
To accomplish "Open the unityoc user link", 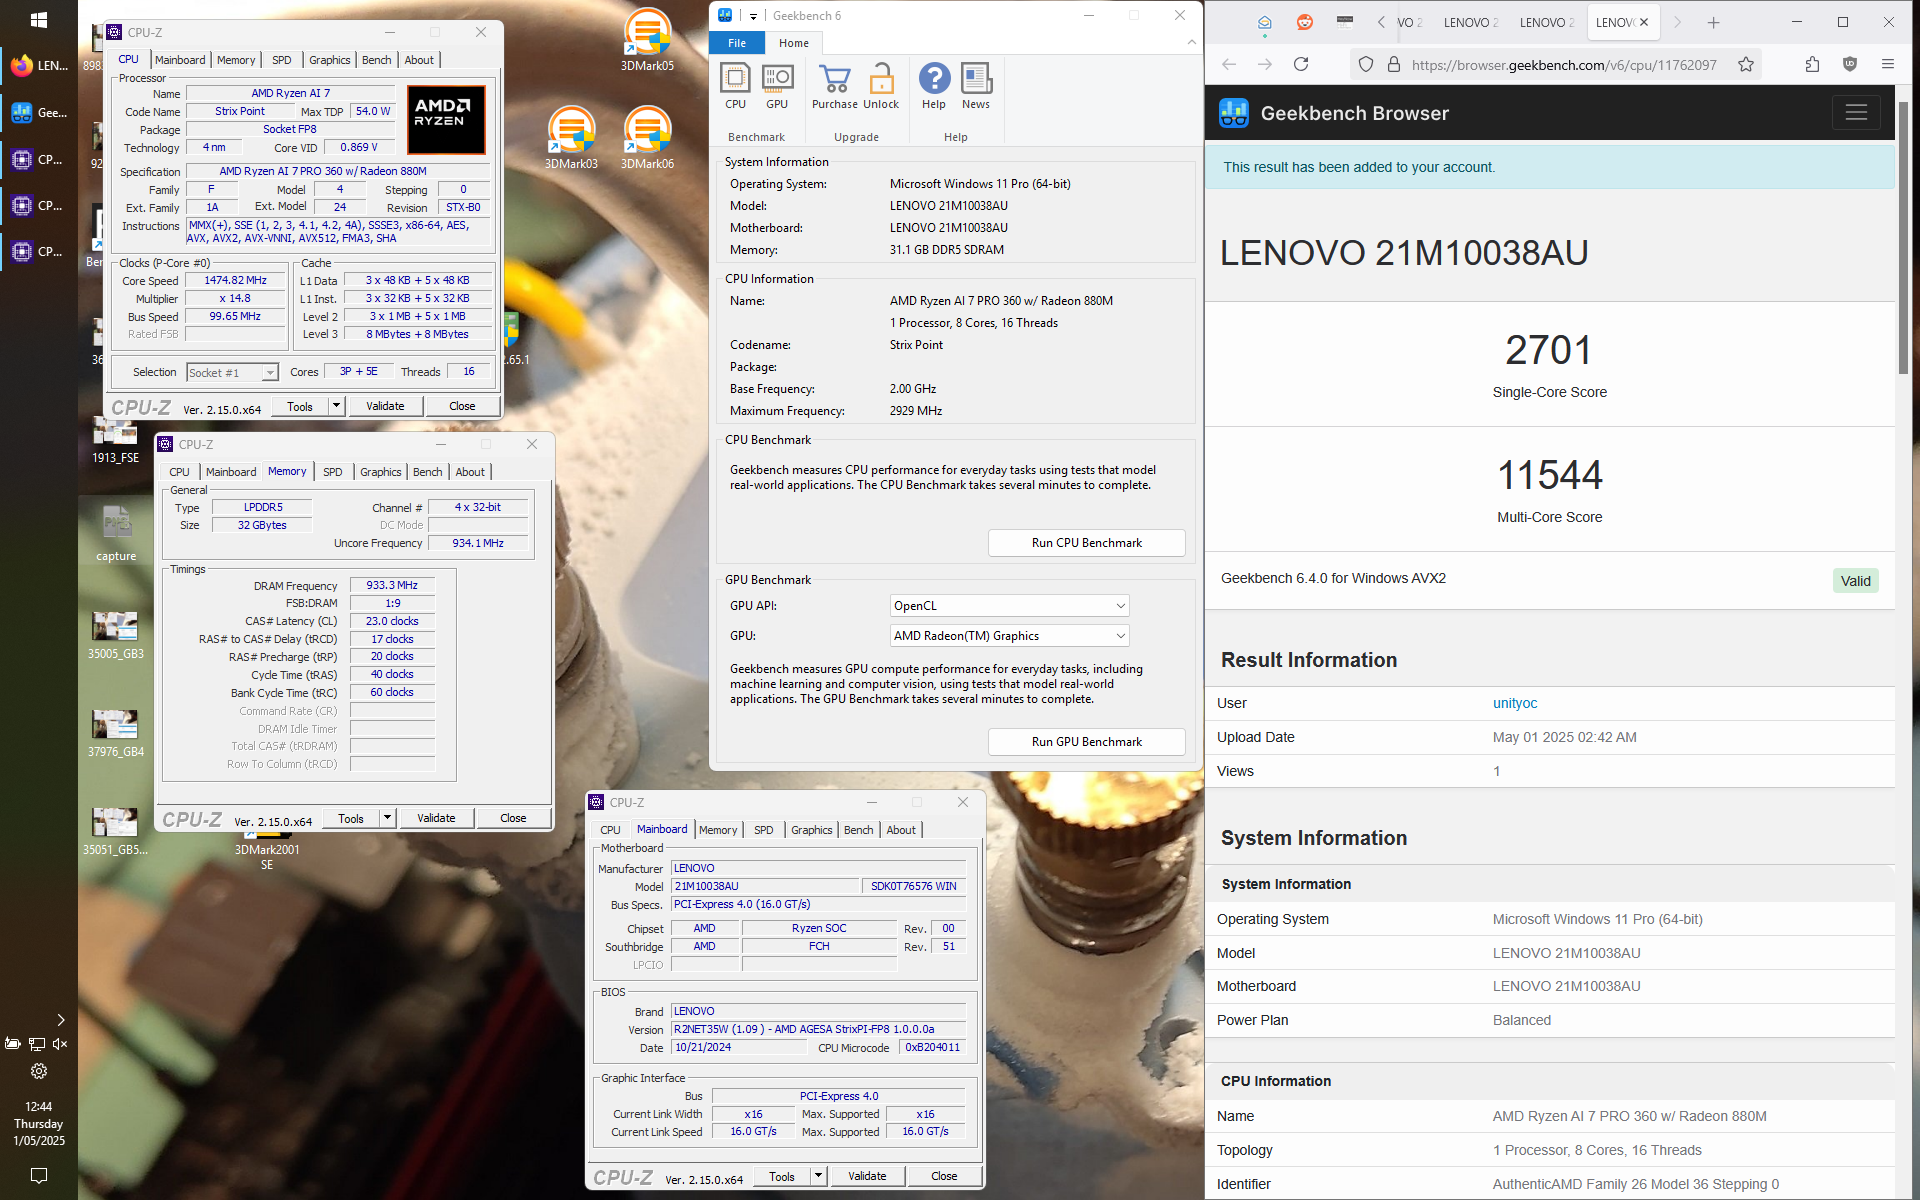I will coord(1515,703).
